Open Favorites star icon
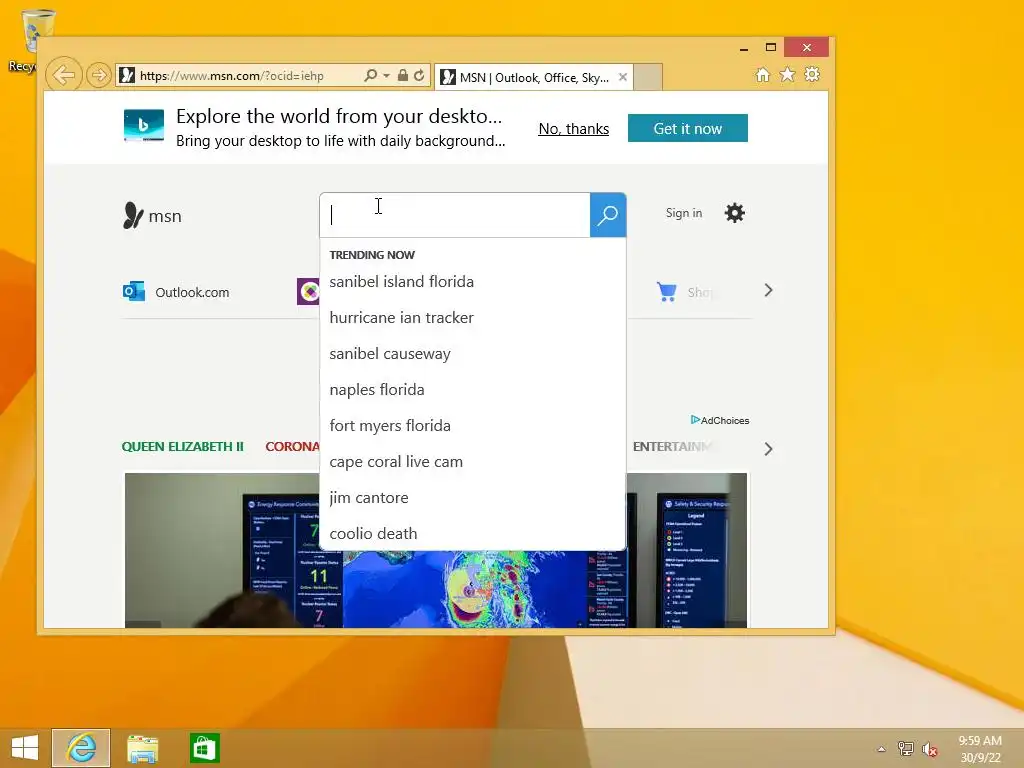This screenshot has height=768, width=1024. [x=788, y=74]
